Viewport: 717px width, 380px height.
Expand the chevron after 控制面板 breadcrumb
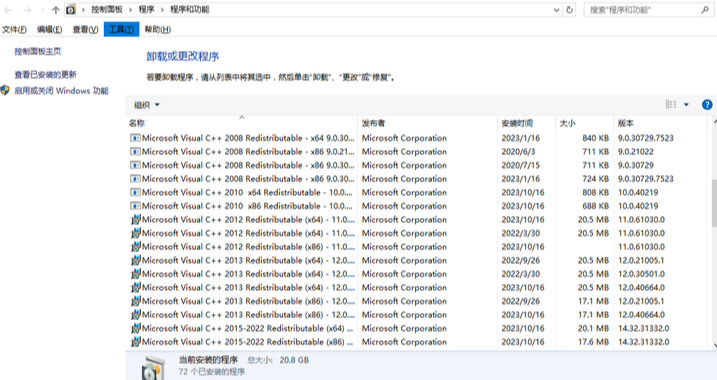(130, 10)
